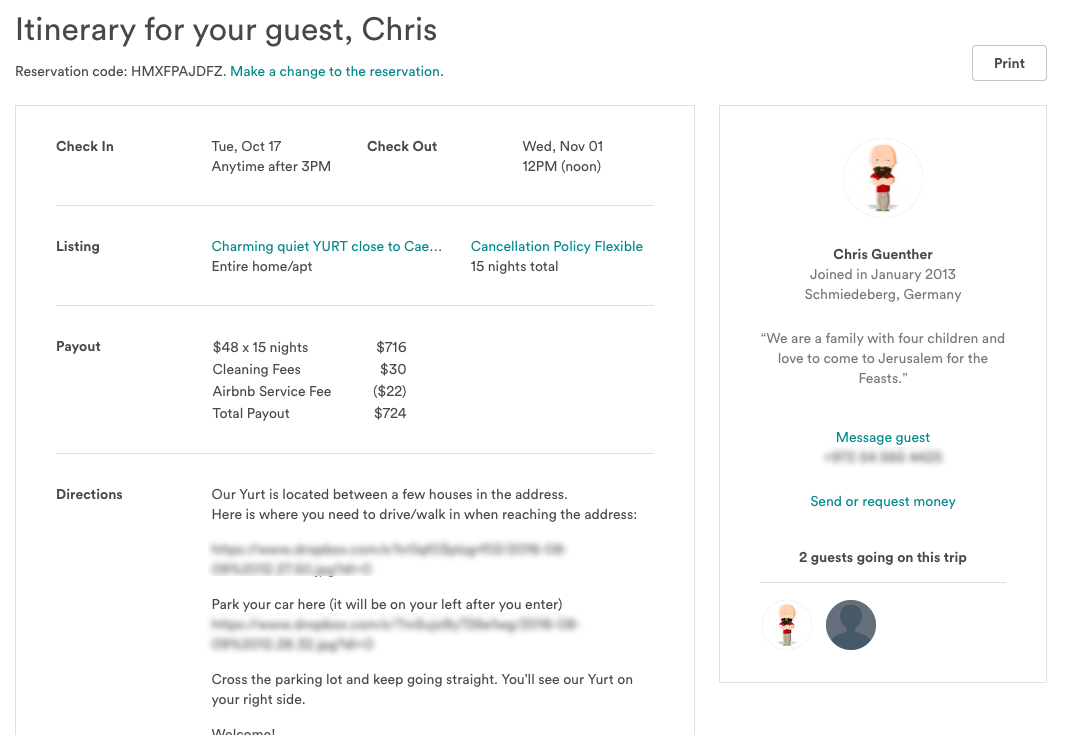Click the '2 guests going on this trip' heading
1066x735 pixels.
(882, 557)
